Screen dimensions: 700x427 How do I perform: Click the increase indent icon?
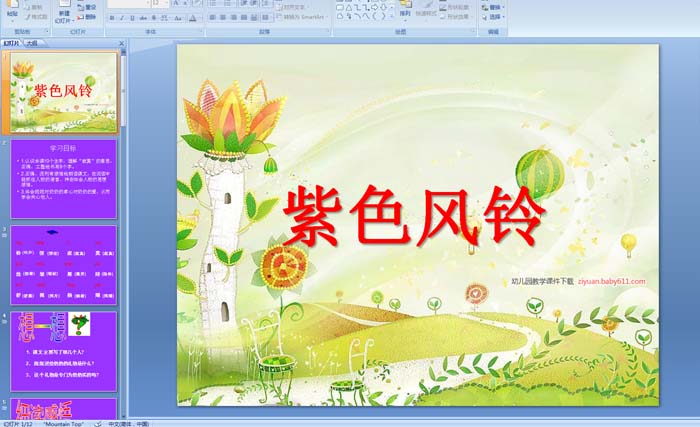(x=254, y=4)
